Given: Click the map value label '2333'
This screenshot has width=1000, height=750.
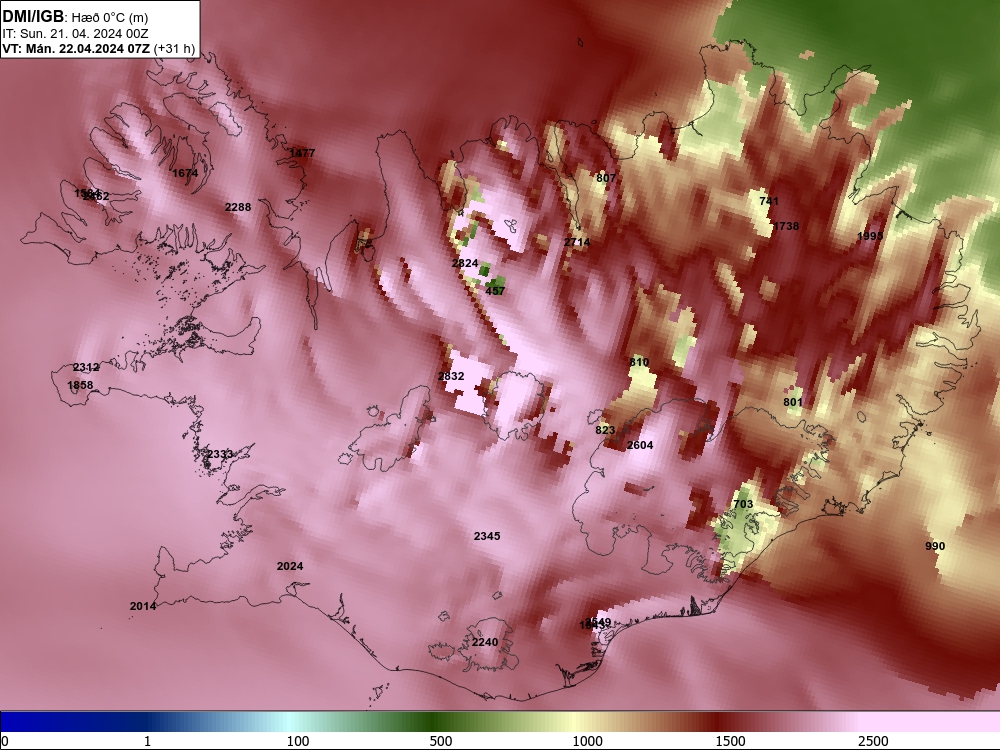Looking at the screenshot, I should pos(219,454).
